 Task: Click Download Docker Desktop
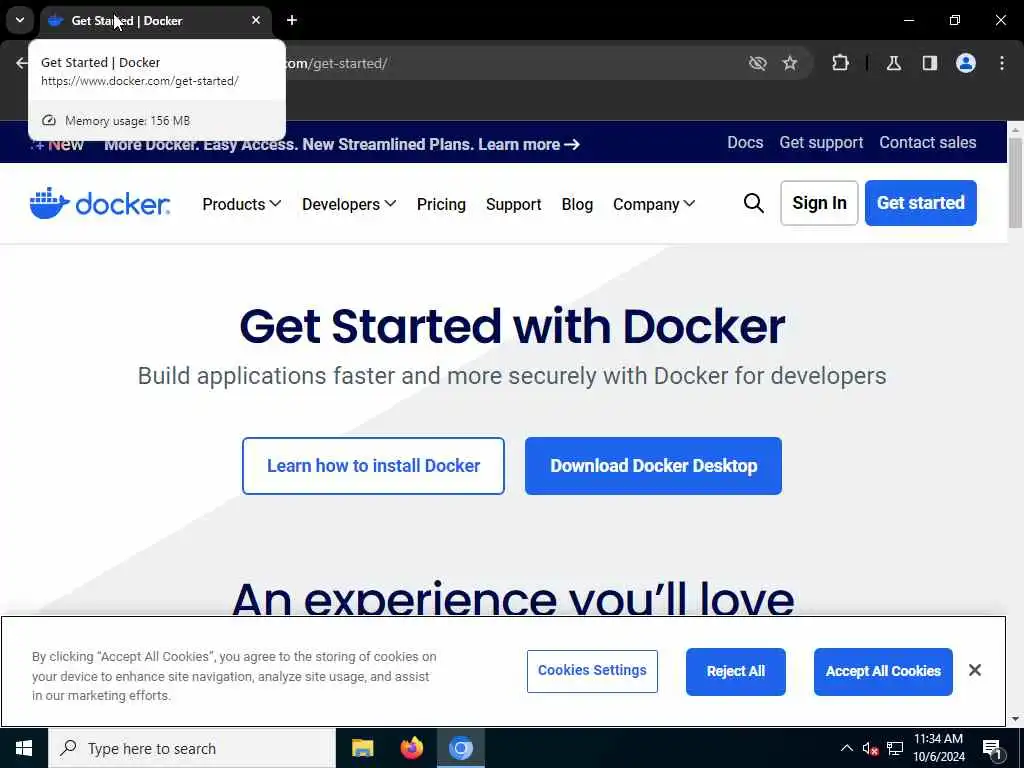(x=653, y=466)
